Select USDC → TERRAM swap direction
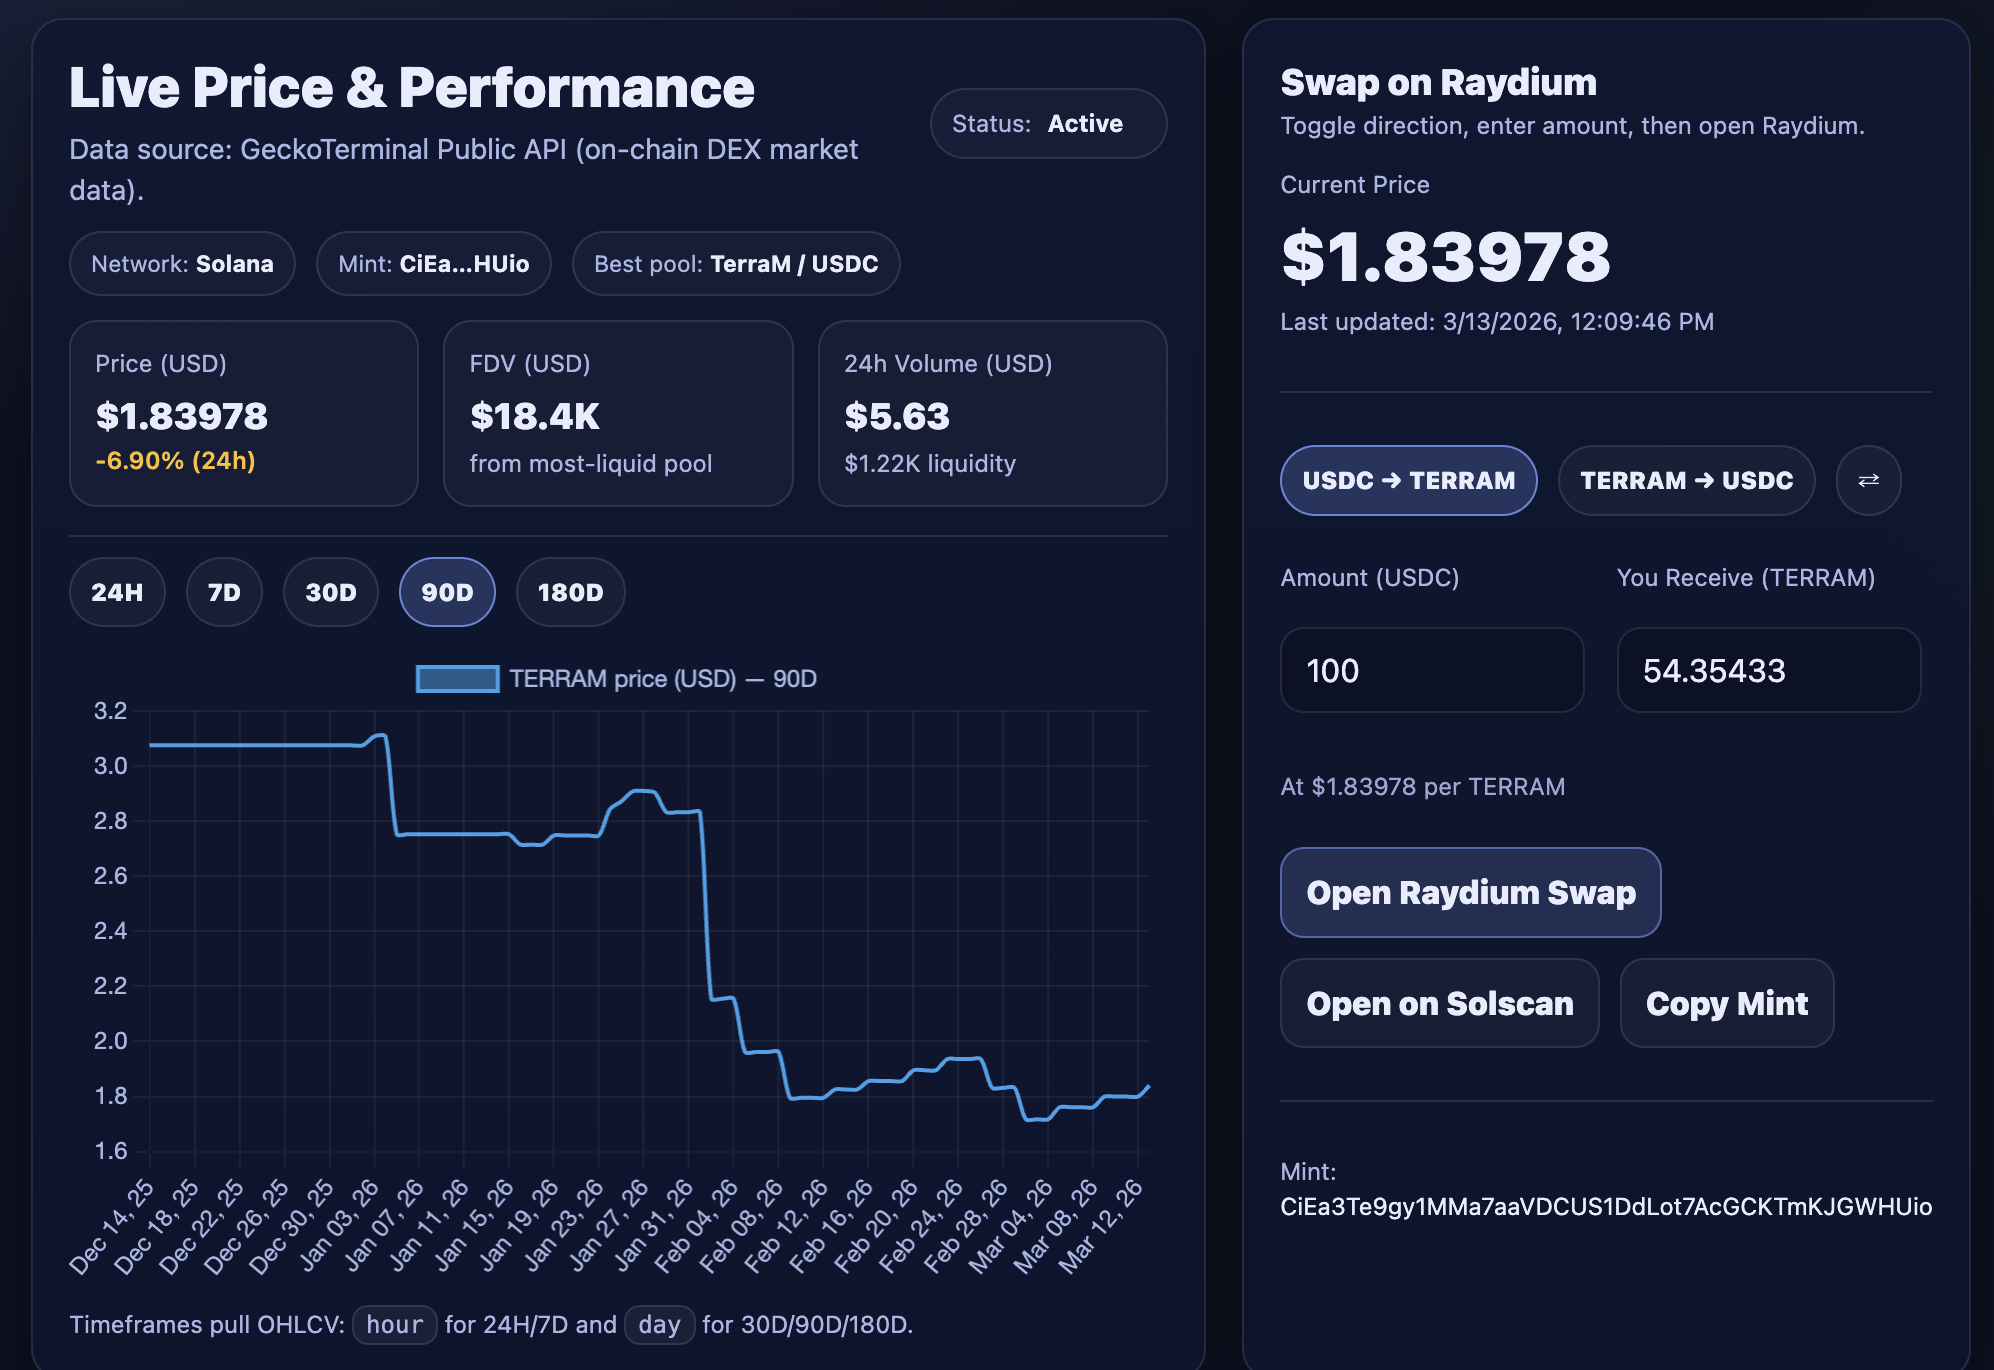Viewport: 1994px width, 1370px height. (1408, 481)
